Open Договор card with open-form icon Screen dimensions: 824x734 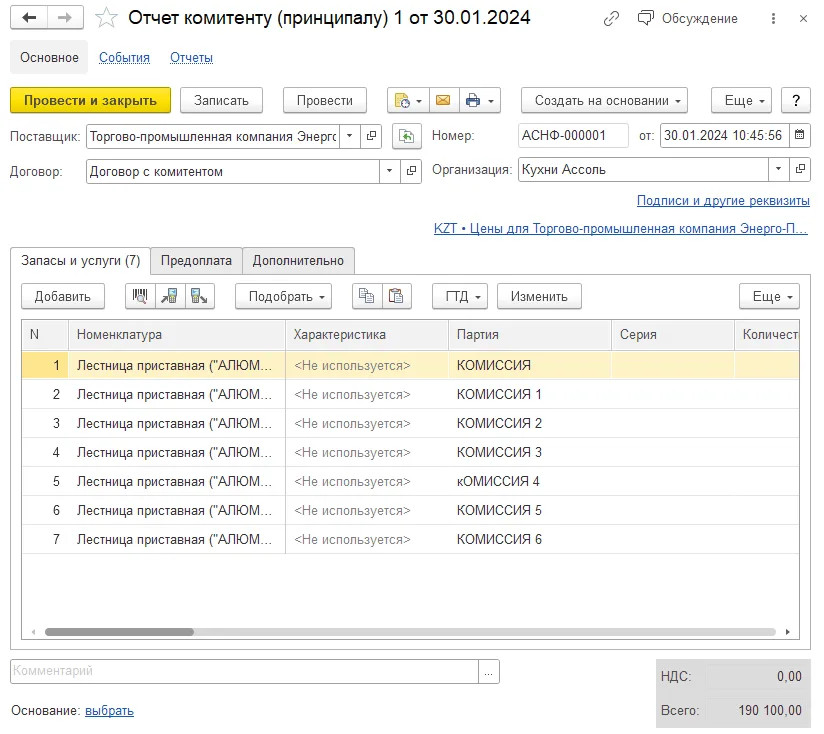click(411, 171)
